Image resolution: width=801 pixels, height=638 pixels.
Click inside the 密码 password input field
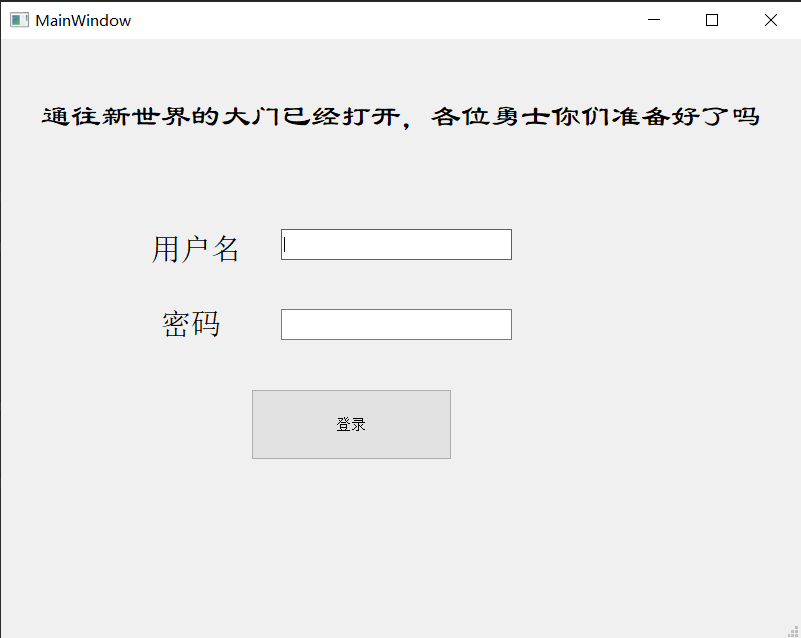tap(396, 324)
